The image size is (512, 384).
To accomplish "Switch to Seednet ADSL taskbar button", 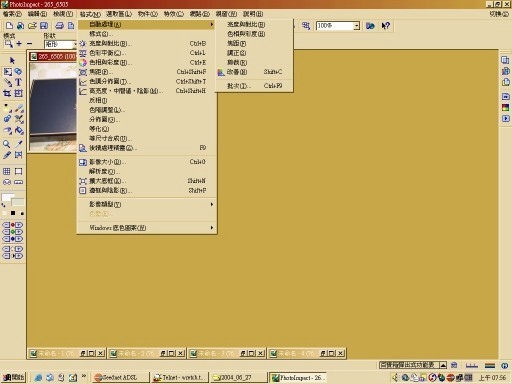I will pos(121,377).
